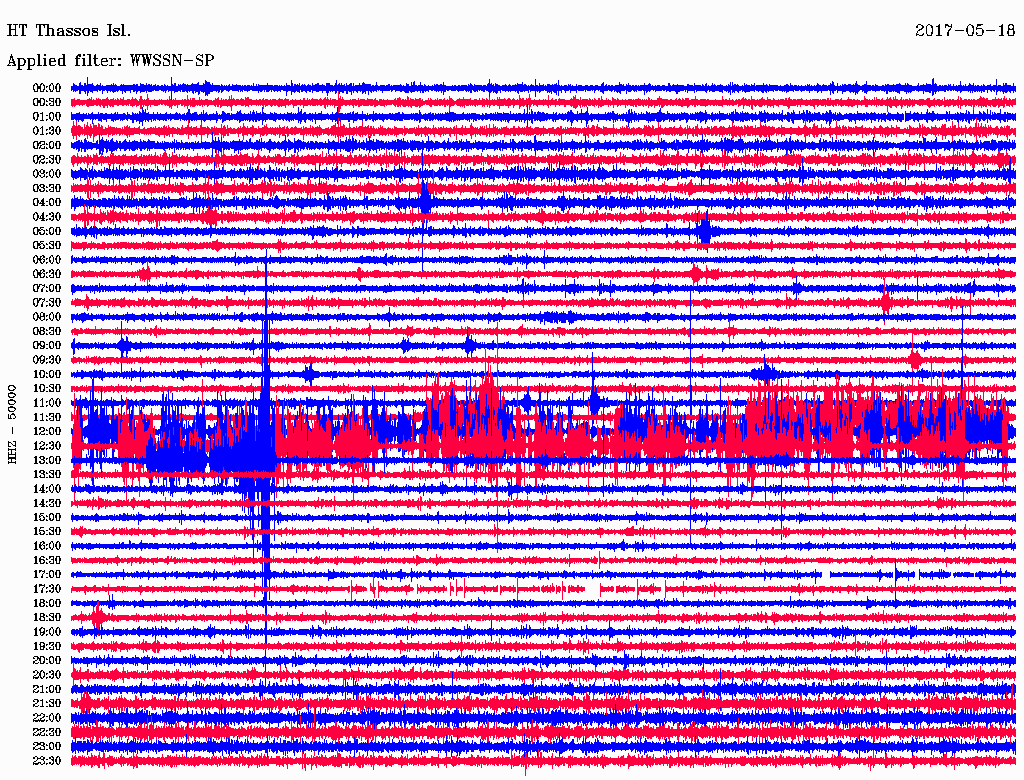1024x780 pixels.
Task: Select the 07:30 time label
Action: click(x=47, y=302)
